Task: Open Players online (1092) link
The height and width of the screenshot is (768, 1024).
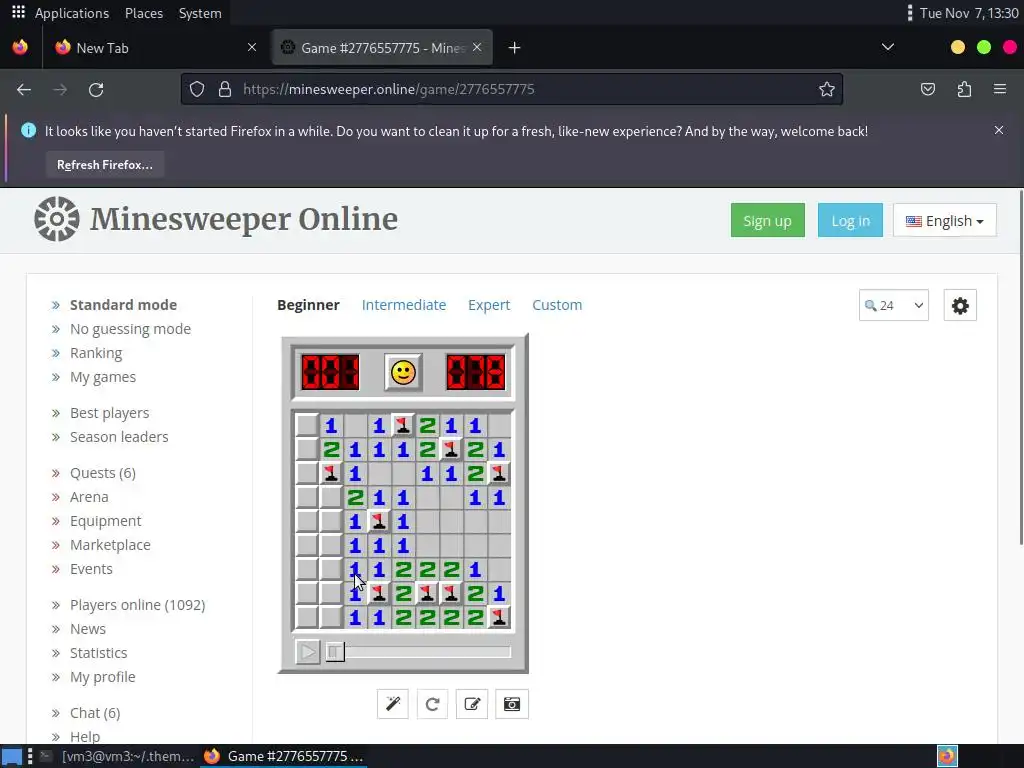Action: 138,605
